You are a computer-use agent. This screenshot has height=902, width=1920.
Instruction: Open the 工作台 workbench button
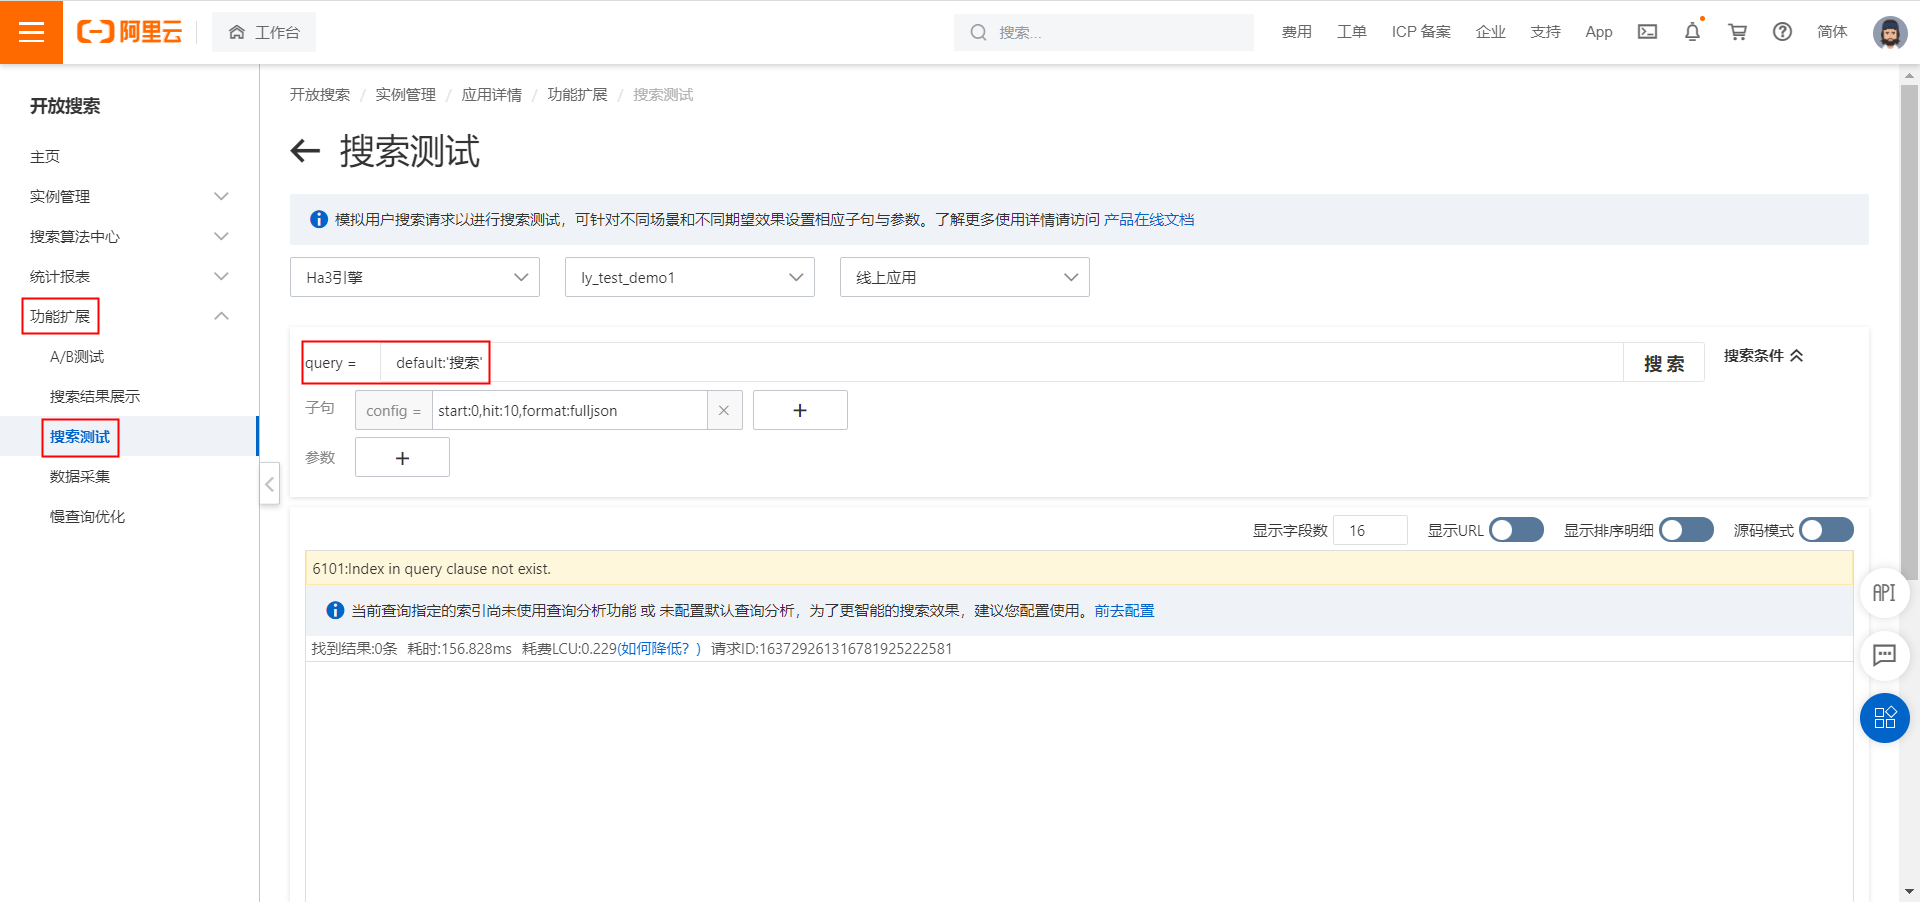[x=264, y=32]
